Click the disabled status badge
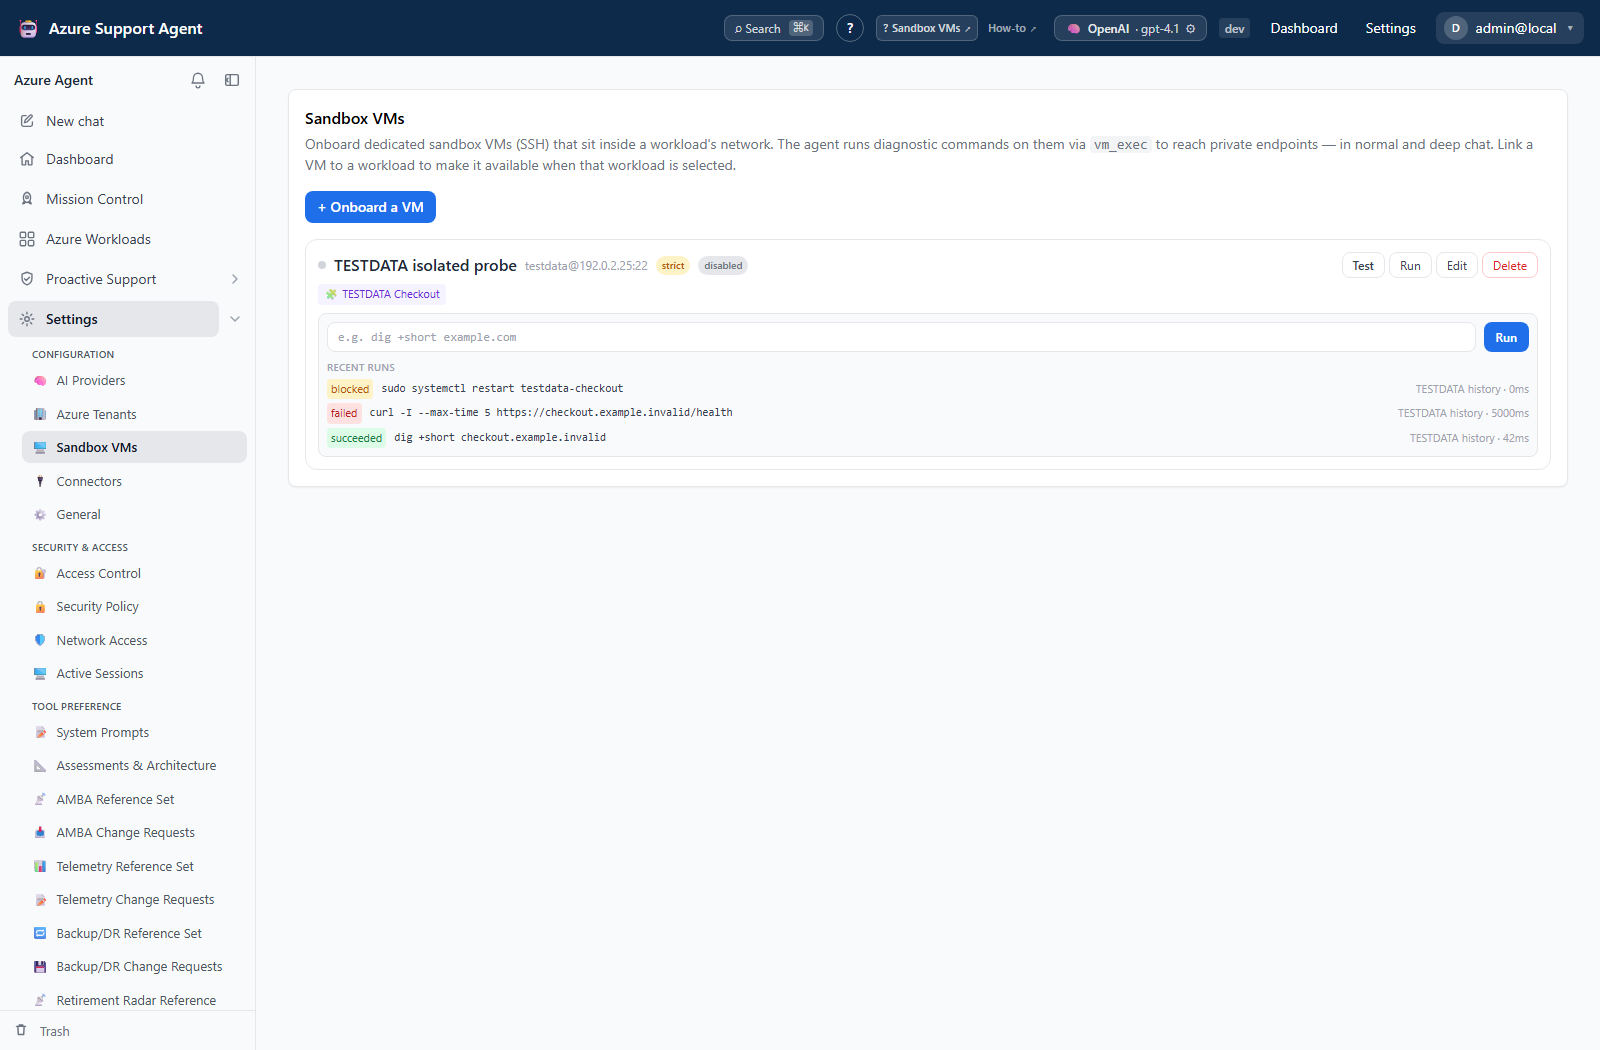This screenshot has height=1050, width=1600. 723,265
